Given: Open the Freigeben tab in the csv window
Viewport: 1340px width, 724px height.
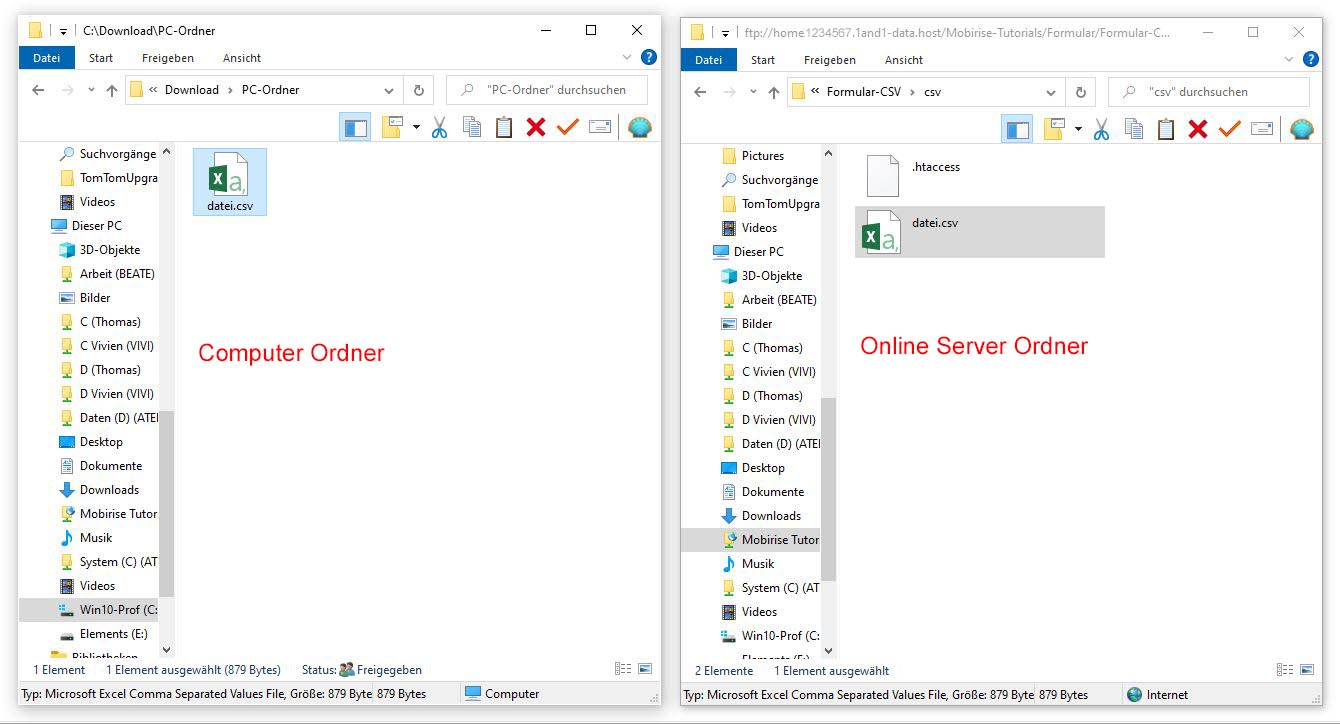Looking at the screenshot, I should coord(829,60).
